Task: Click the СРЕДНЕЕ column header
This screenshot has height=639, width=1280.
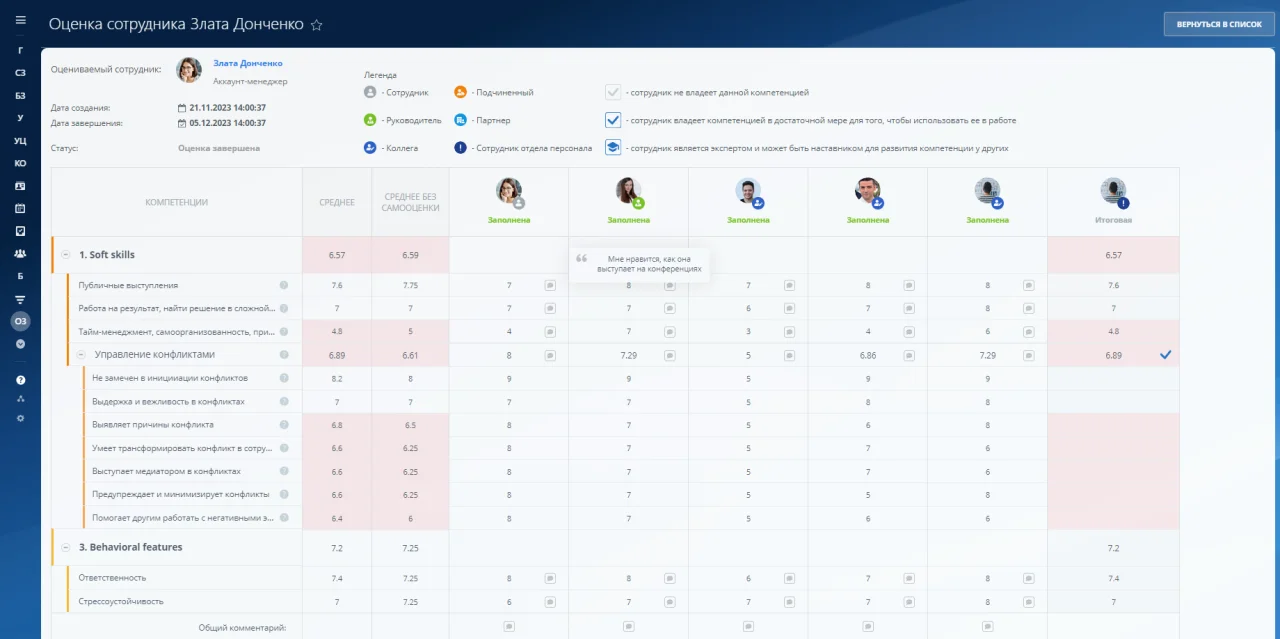Action: [x=337, y=202]
